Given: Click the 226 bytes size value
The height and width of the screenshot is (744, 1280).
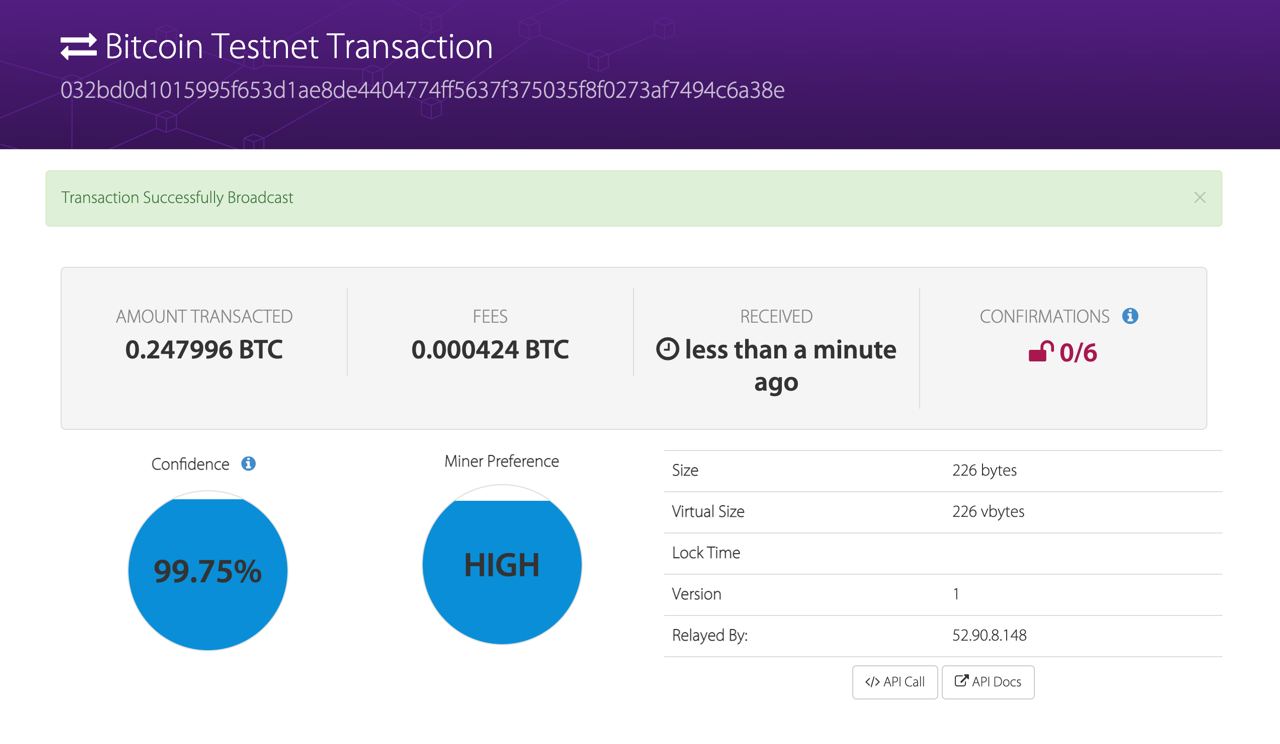Looking at the screenshot, I should coord(984,471).
